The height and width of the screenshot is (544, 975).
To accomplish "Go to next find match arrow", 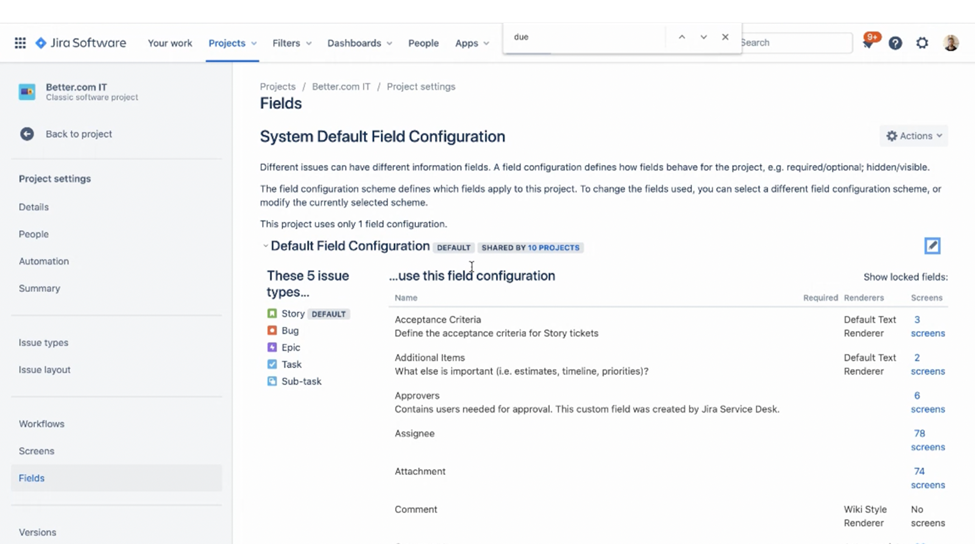I will click(703, 37).
